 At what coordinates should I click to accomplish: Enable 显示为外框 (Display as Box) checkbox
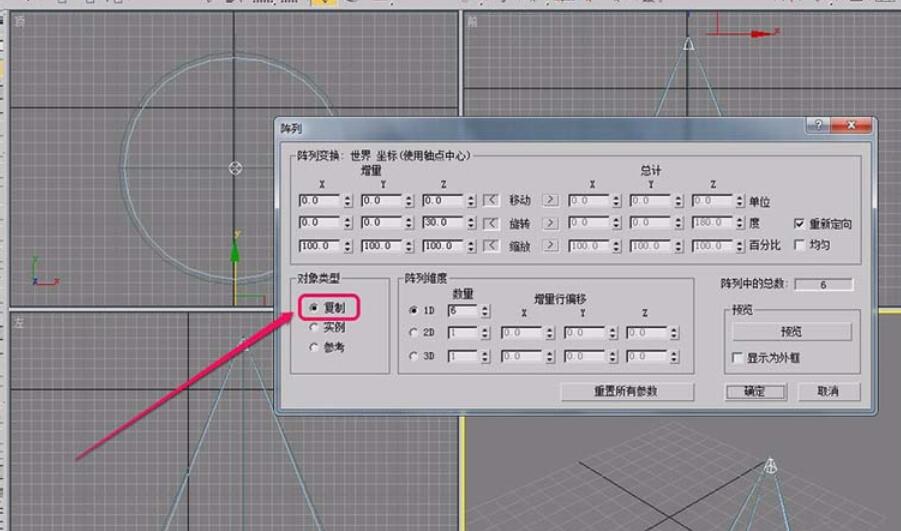pyautogui.click(x=737, y=358)
